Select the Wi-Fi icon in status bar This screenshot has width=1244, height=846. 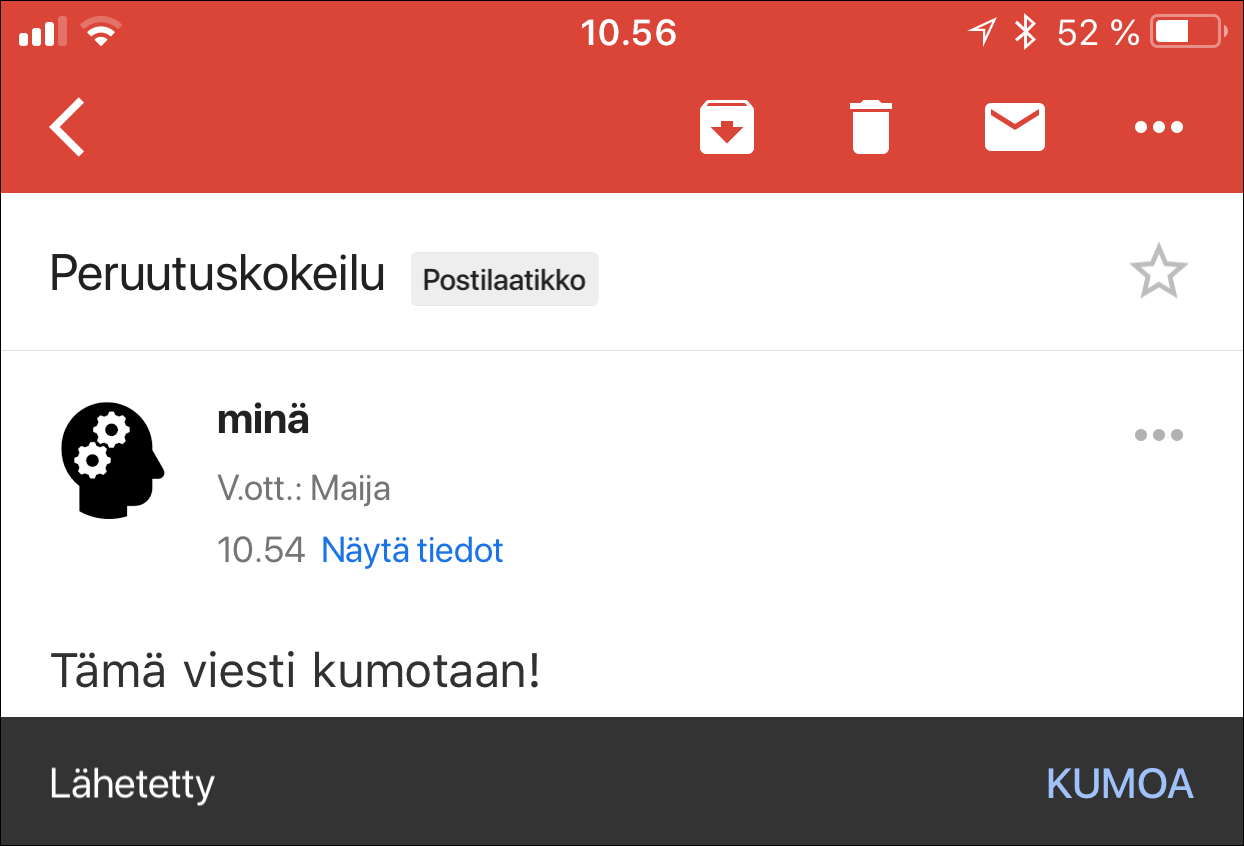(x=99, y=30)
